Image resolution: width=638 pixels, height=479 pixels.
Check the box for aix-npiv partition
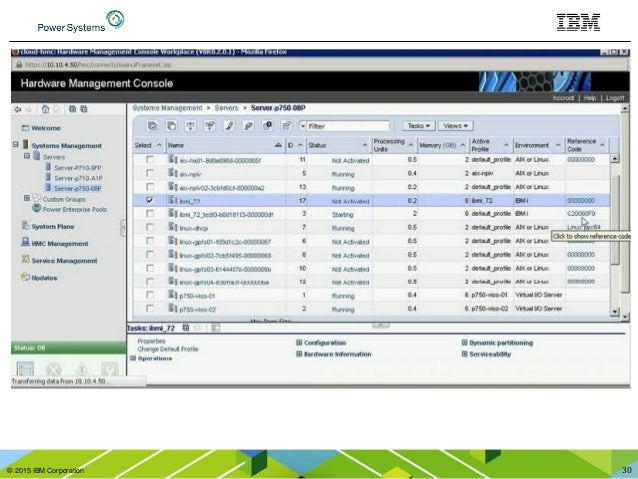click(x=150, y=173)
